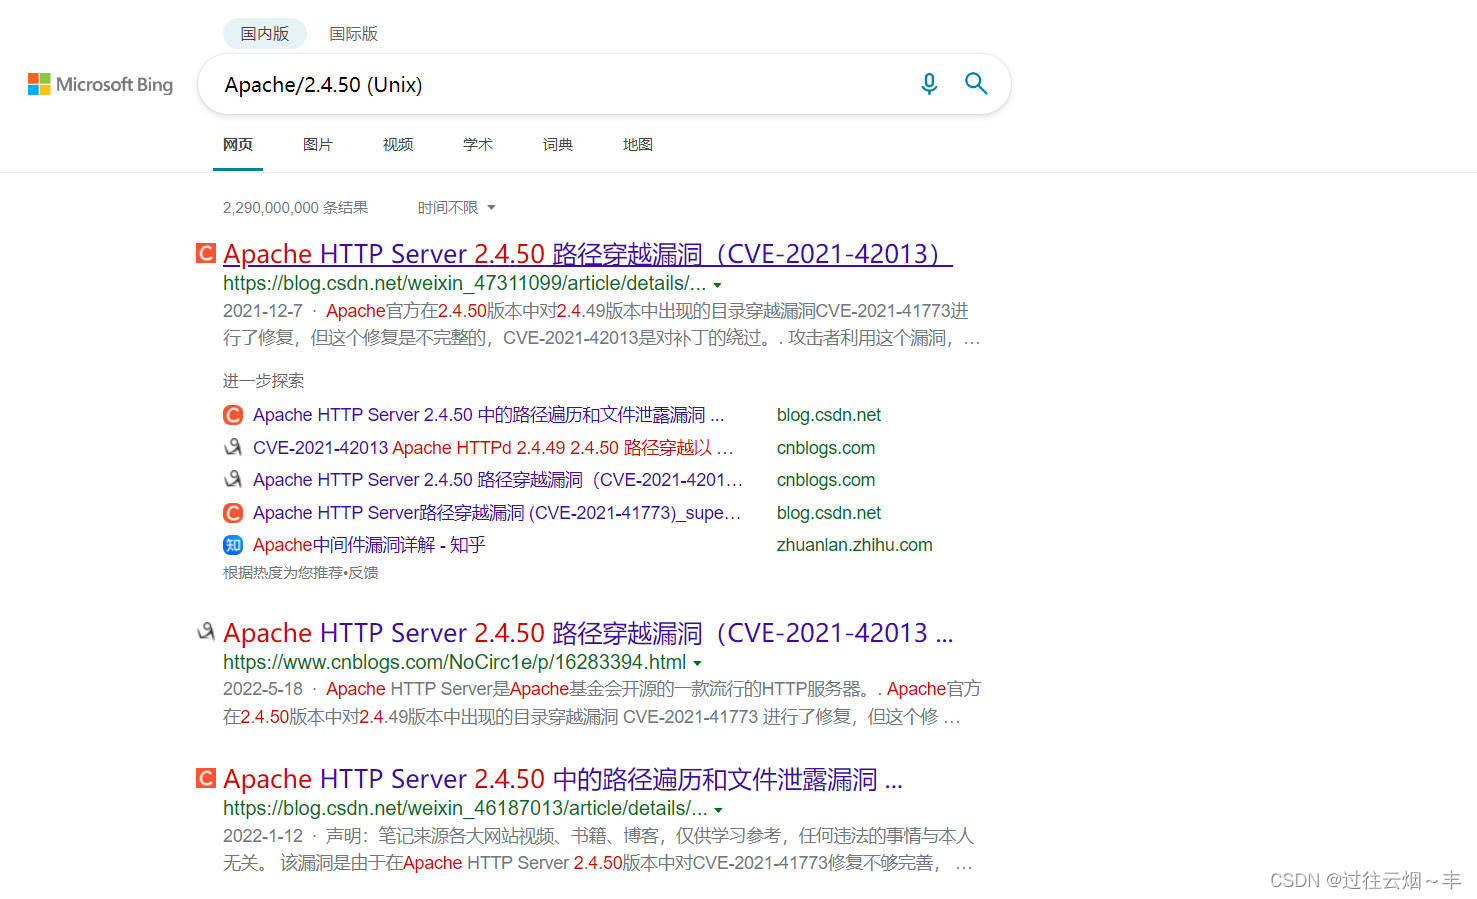Click the cnblogs favicon beside the second main result

pyautogui.click(x=205, y=631)
